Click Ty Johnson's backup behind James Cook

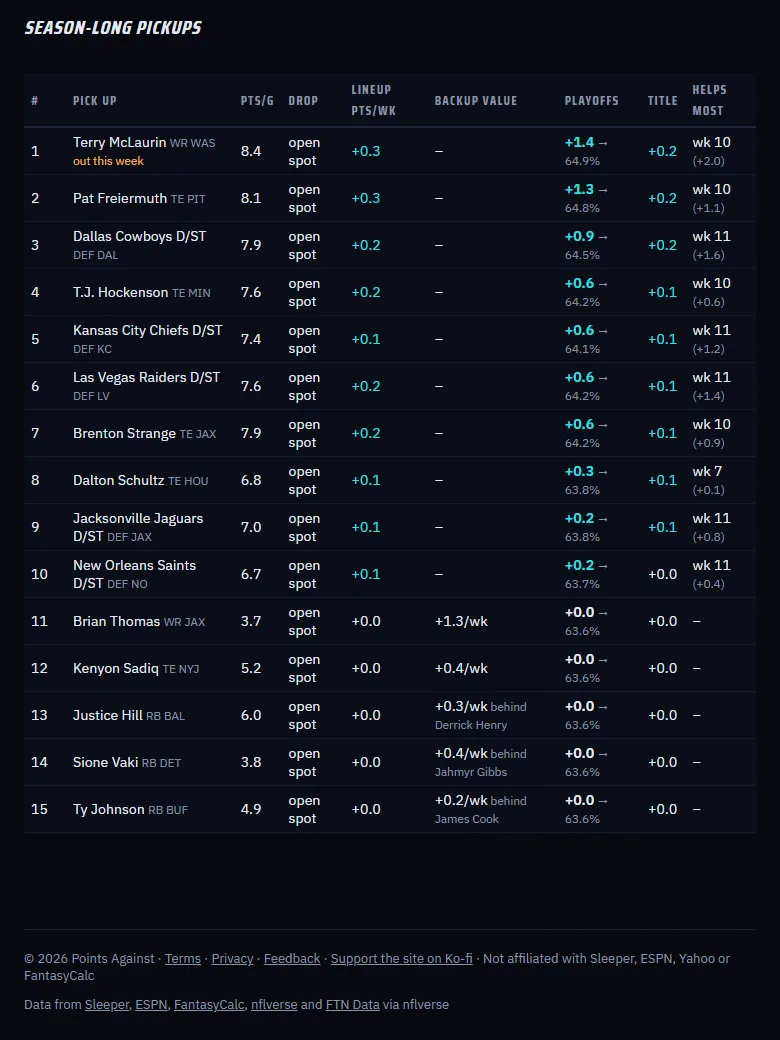(x=480, y=810)
